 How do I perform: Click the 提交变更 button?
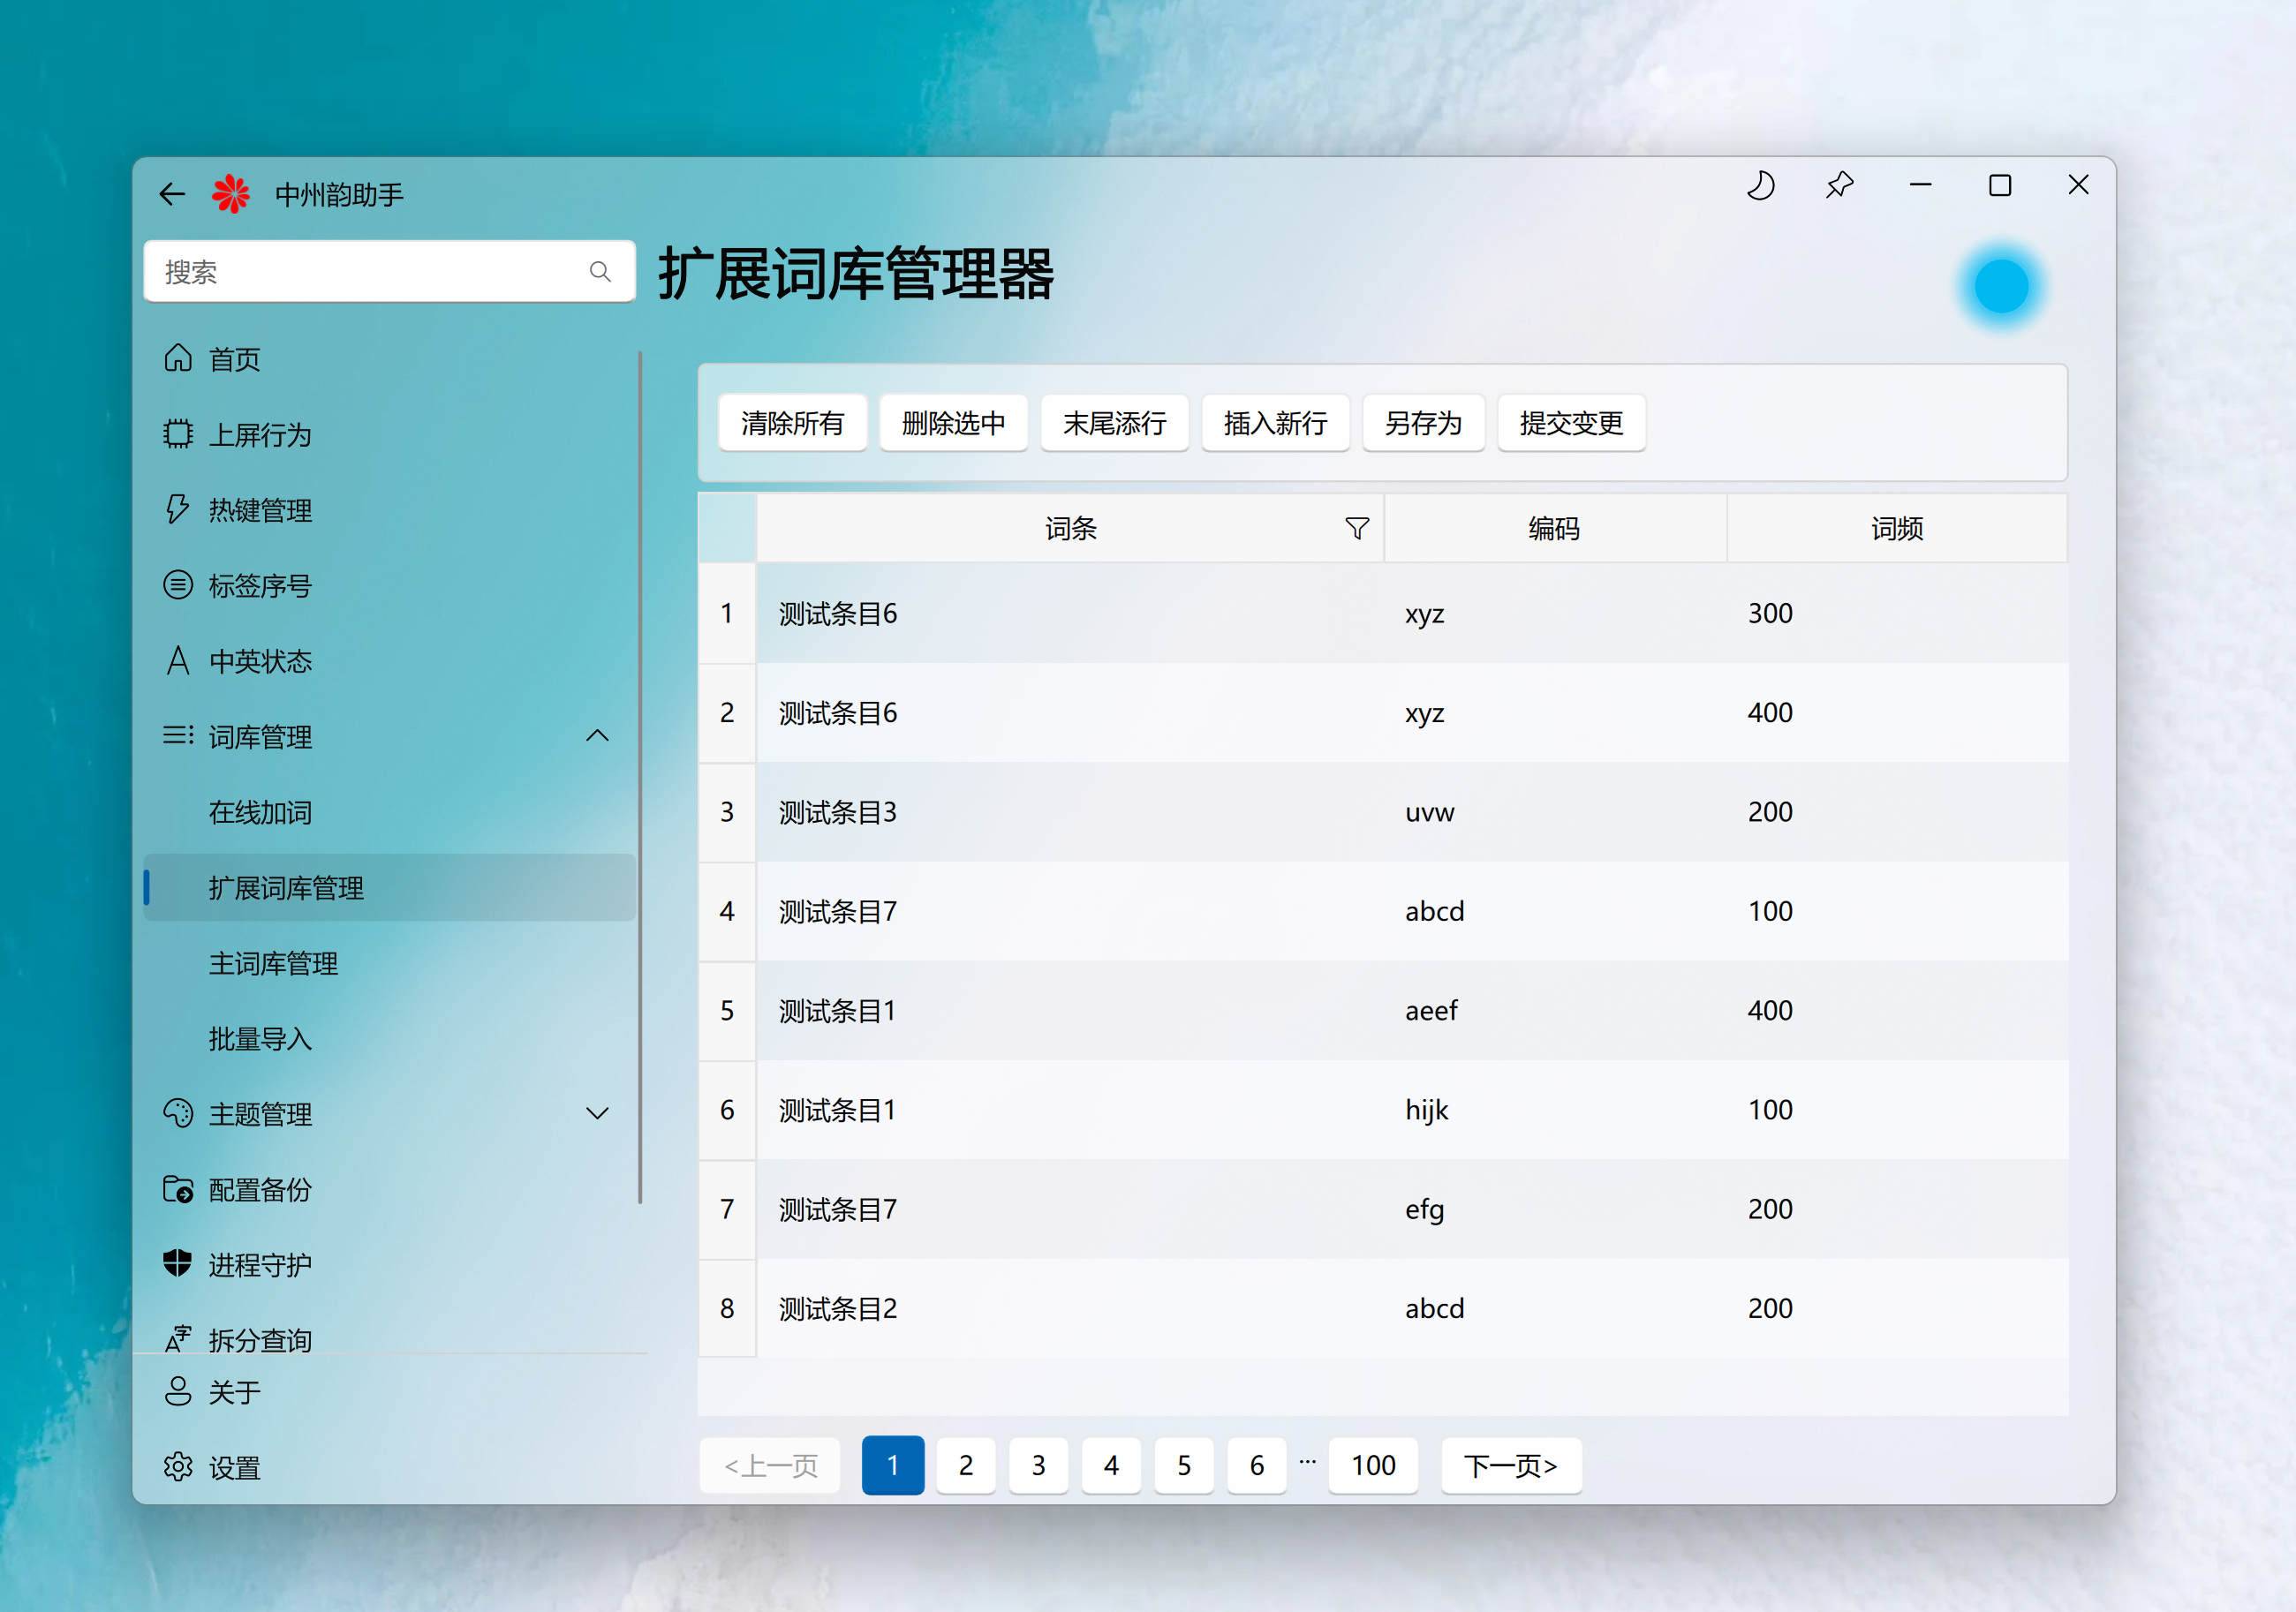pyautogui.click(x=1570, y=423)
